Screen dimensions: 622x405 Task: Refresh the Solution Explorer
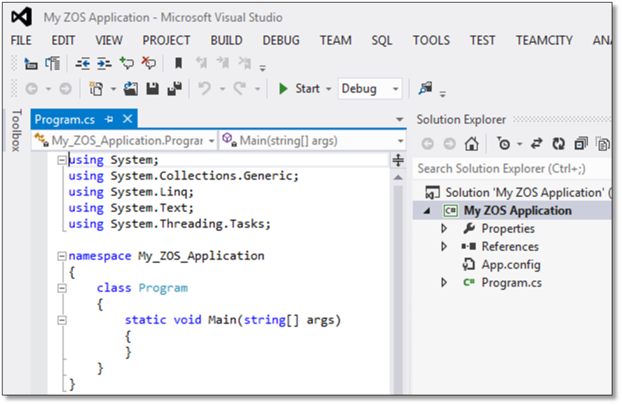click(559, 144)
